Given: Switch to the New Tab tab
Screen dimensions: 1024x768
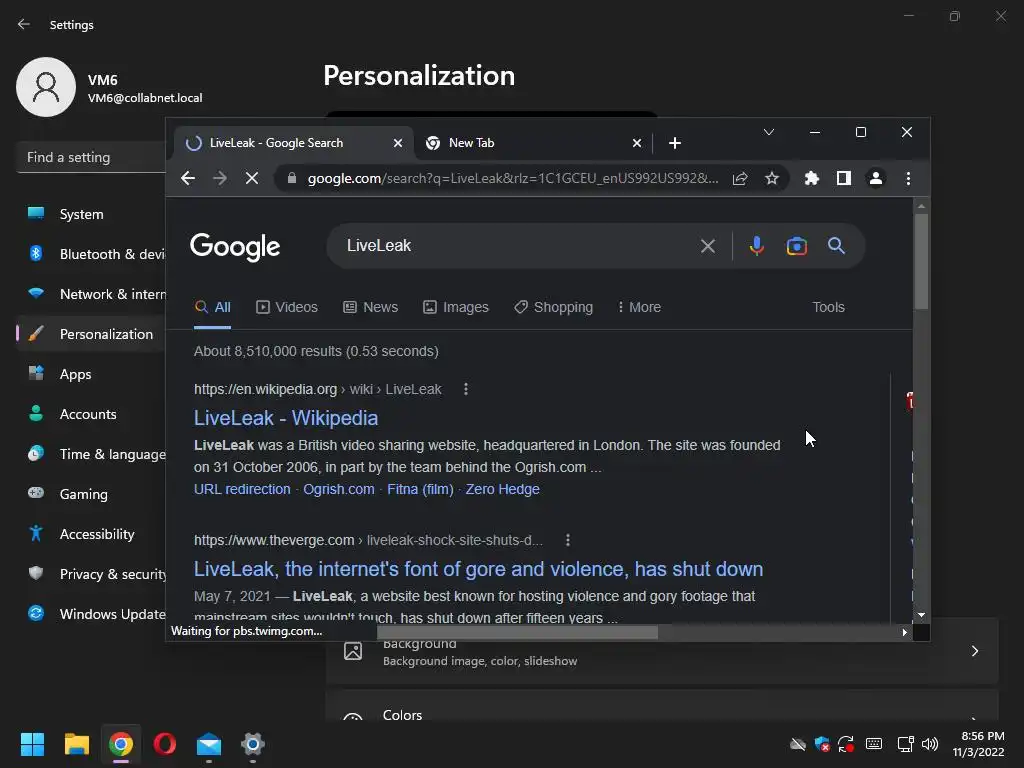Looking at the screenshot, I should click(533, 143).
